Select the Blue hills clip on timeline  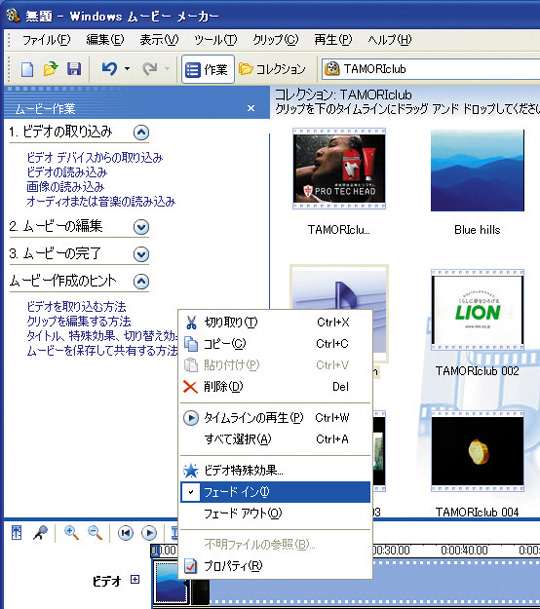click(x=171, y=583)
